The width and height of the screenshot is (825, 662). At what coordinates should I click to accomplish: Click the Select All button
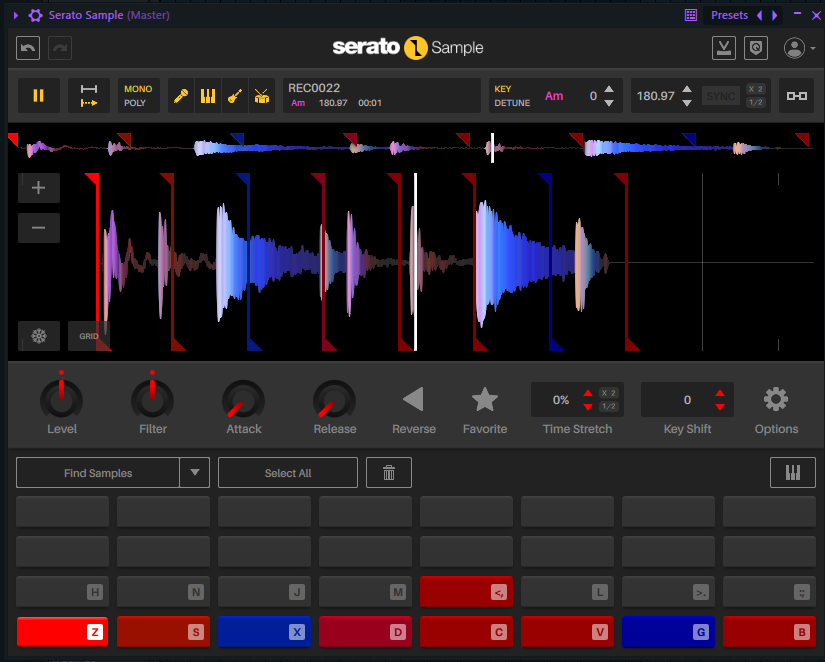tap(288, 473)
